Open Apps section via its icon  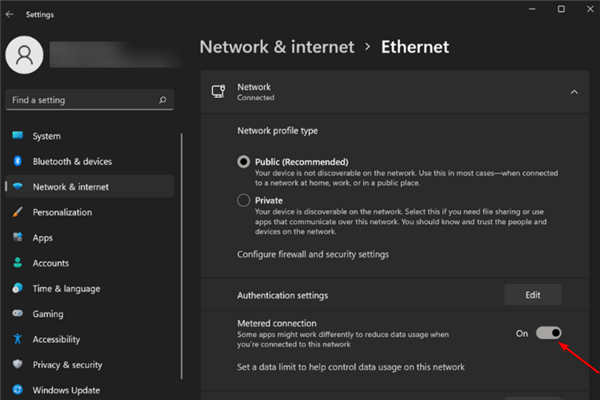[x=17, y=238]
